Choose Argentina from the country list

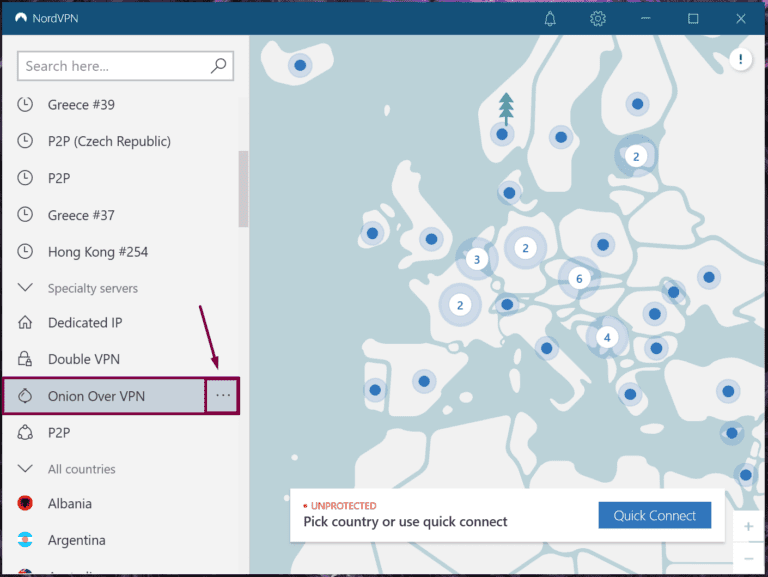tap(76, 540)
